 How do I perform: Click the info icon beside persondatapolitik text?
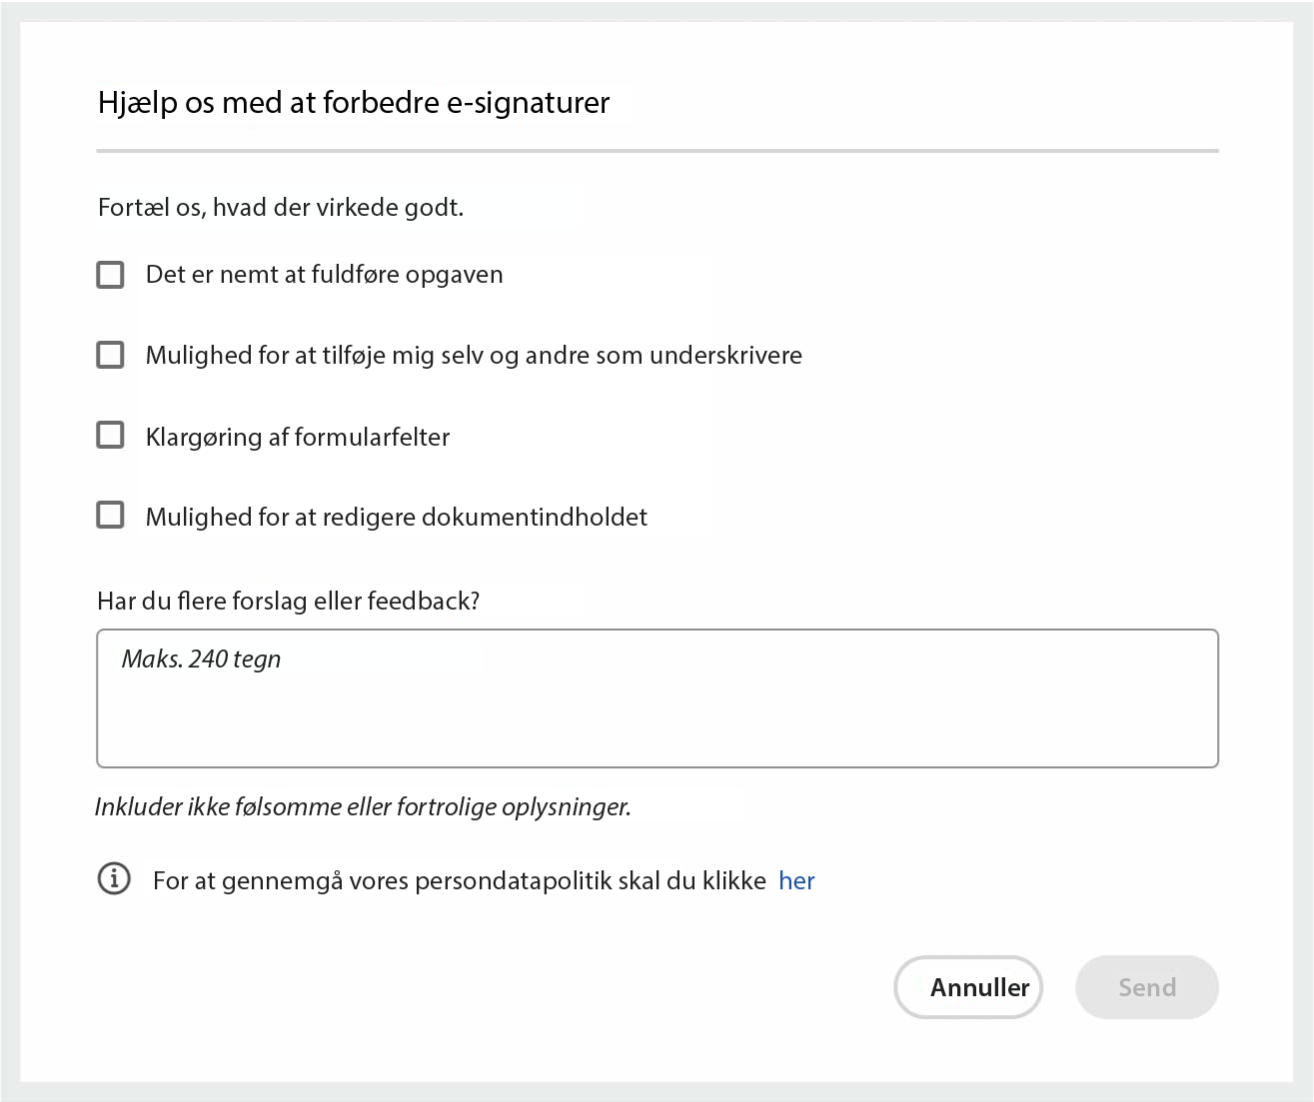pos(114,879)
